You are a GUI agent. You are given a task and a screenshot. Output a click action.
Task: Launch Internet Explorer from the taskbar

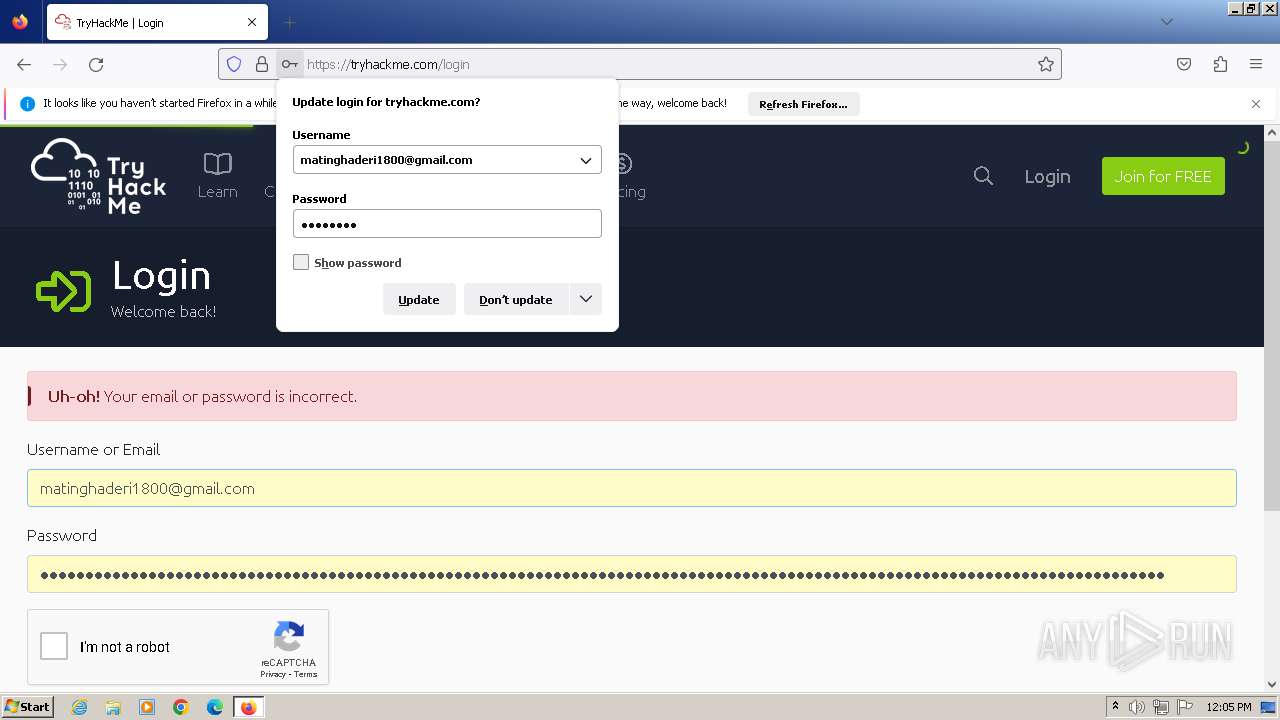point(79,707)
